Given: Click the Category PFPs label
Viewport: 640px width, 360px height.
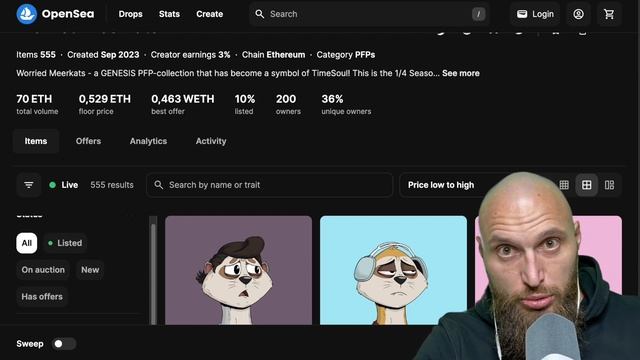Looking at the screenshot, I should coord(346,55).
